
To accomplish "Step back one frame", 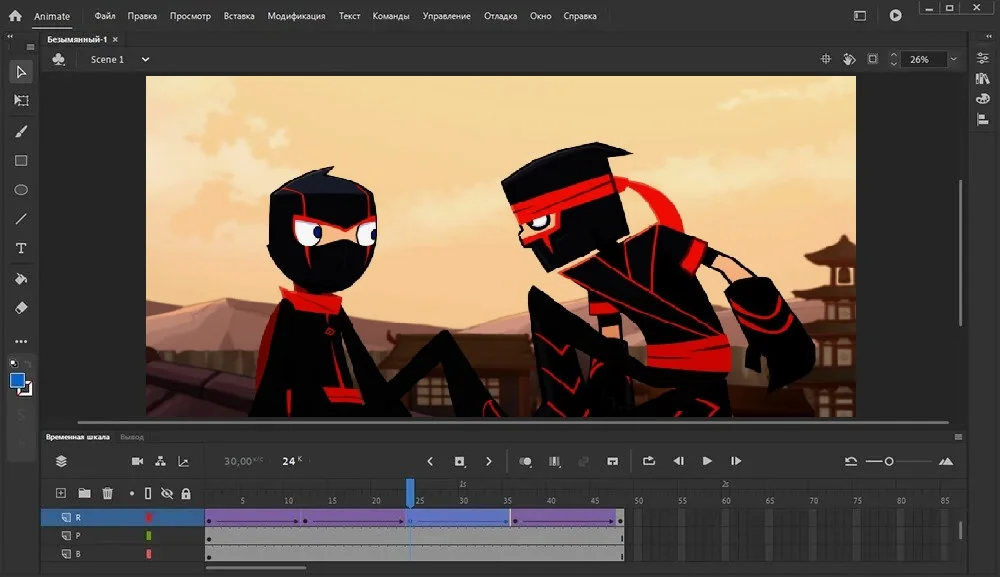I will pos(679,461).
